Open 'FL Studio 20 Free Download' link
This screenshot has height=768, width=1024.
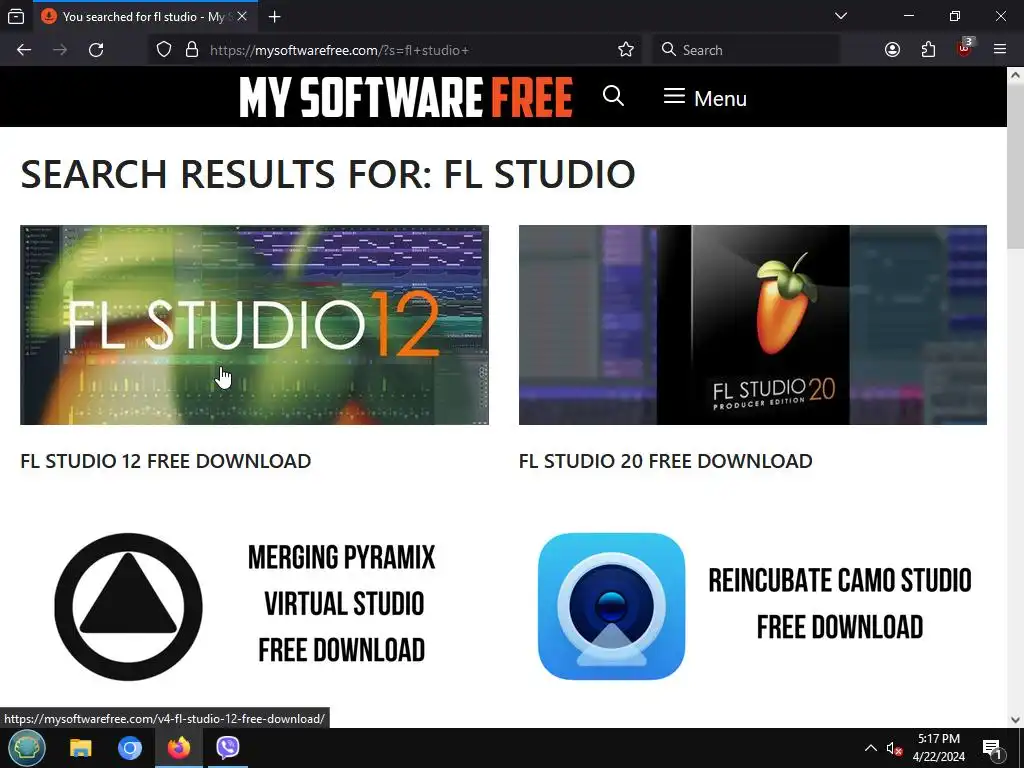(665, 461)
